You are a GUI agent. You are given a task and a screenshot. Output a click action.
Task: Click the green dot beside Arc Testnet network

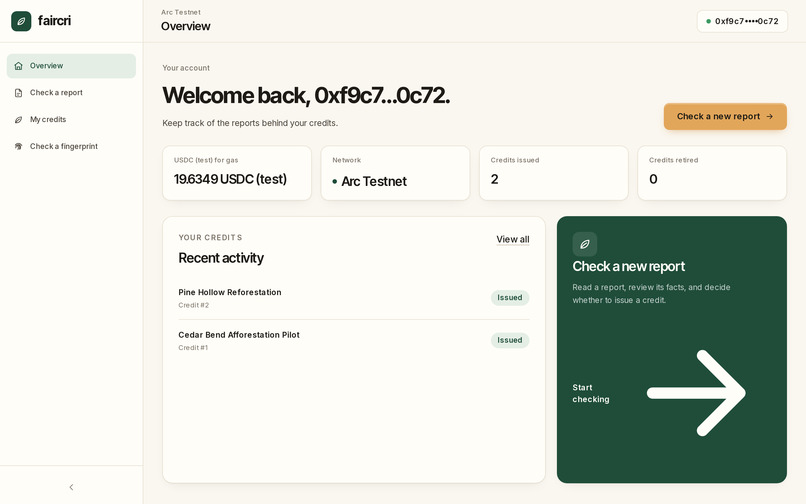pos(335,182)
